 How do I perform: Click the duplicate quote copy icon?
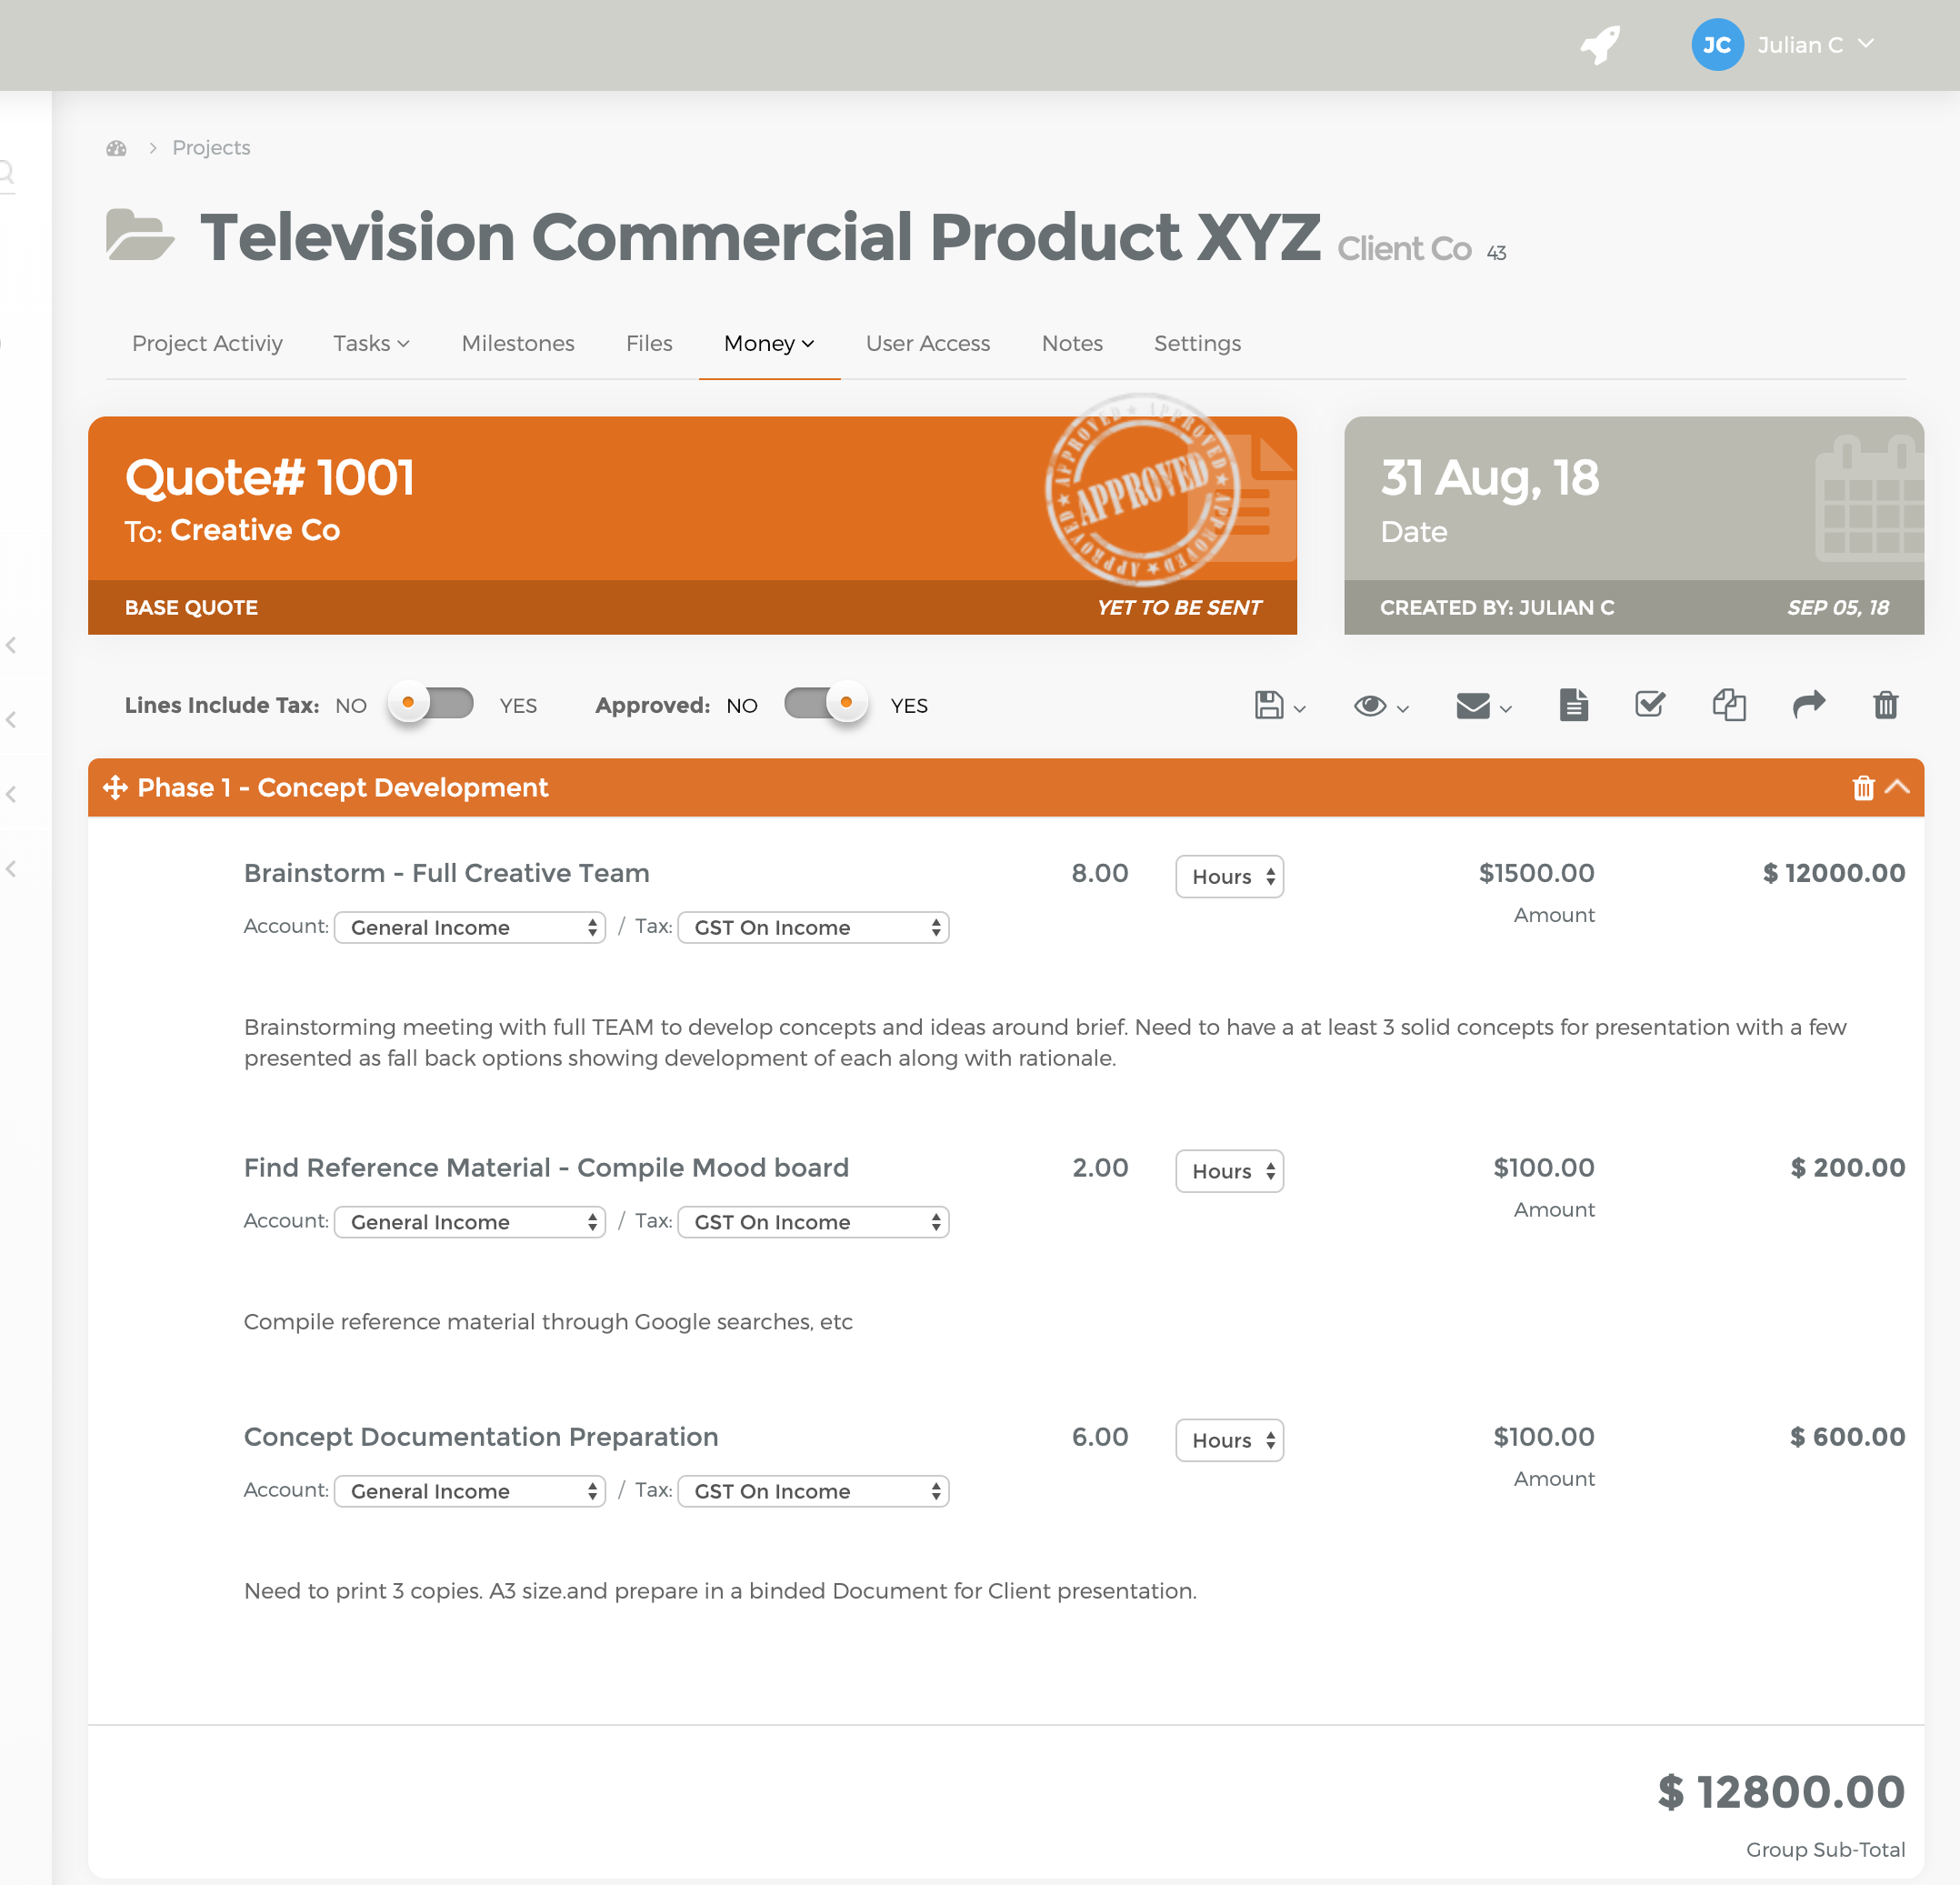pyautogui.click(x=1728, y=705)
